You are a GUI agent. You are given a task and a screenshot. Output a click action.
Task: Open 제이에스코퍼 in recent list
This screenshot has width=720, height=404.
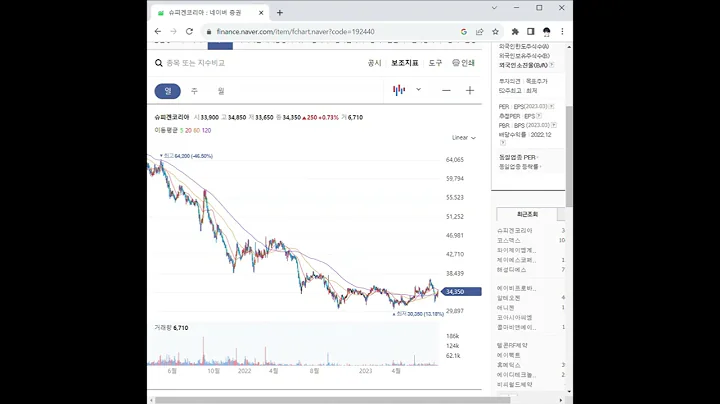[x=516, y=260]
